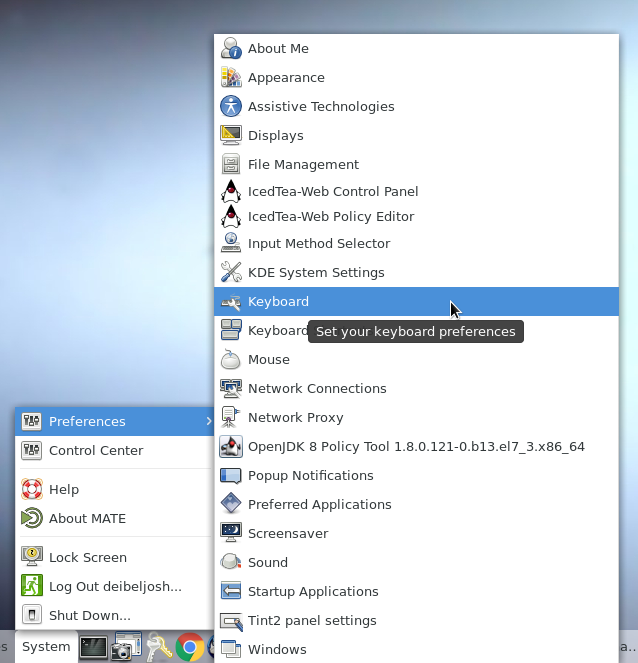Select Control Center from the System menu
Viewport: 638px width, 663px height.
(95, 450)
